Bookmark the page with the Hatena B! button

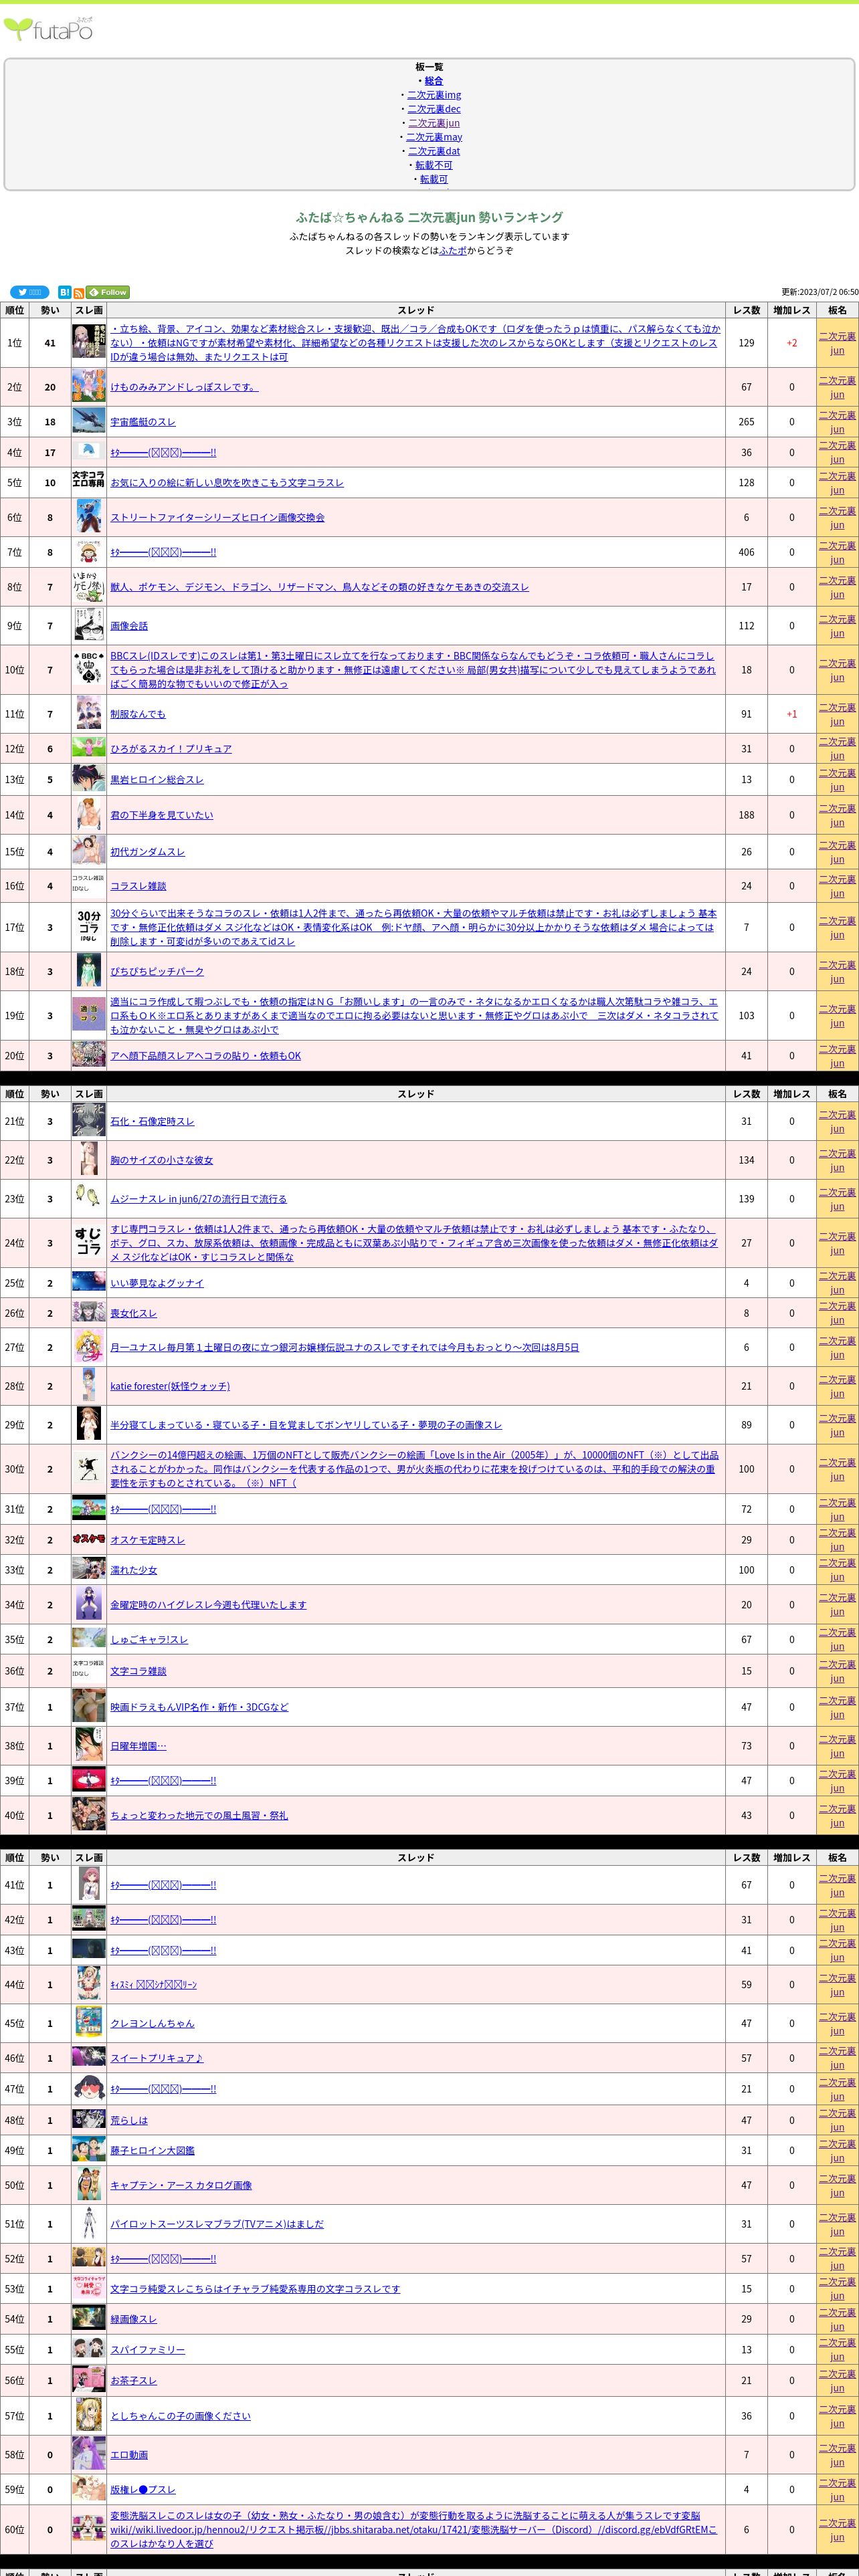coord(64,292)
